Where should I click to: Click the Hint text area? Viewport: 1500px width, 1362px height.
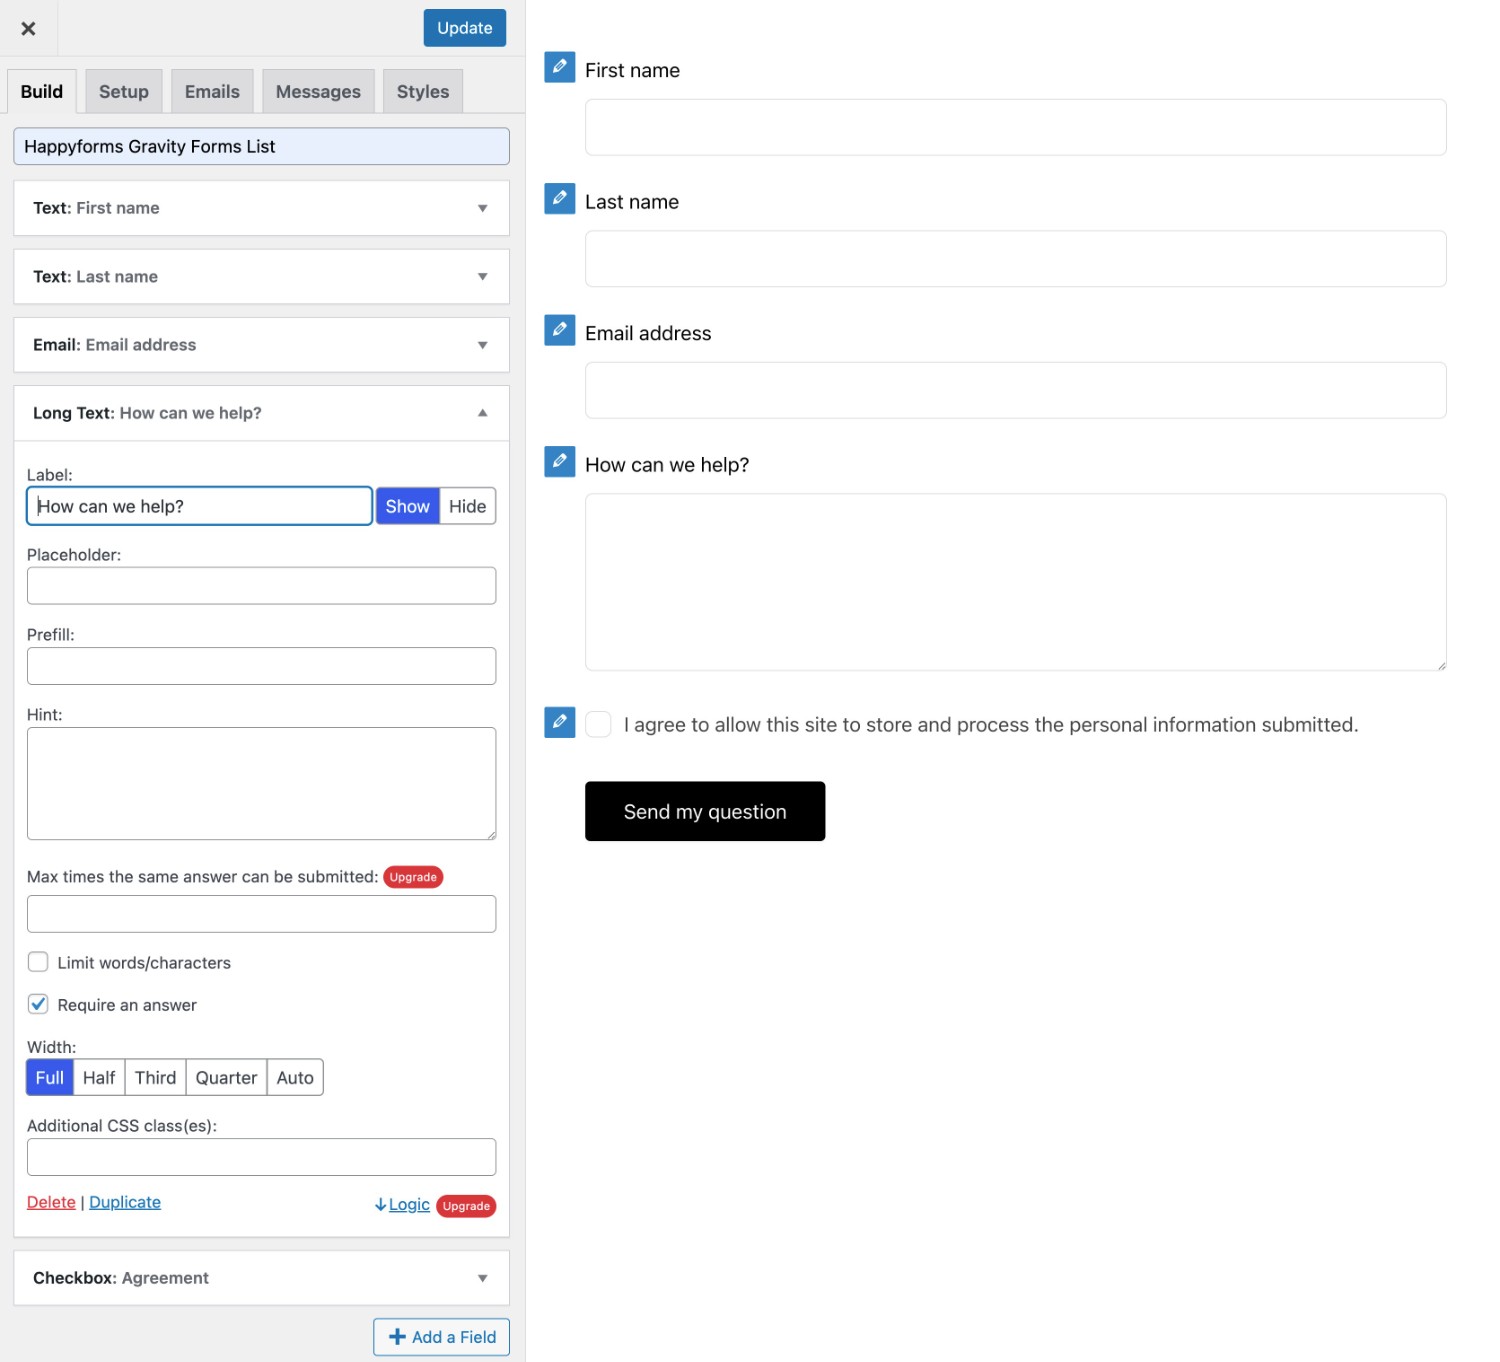(x=261, y=784)
